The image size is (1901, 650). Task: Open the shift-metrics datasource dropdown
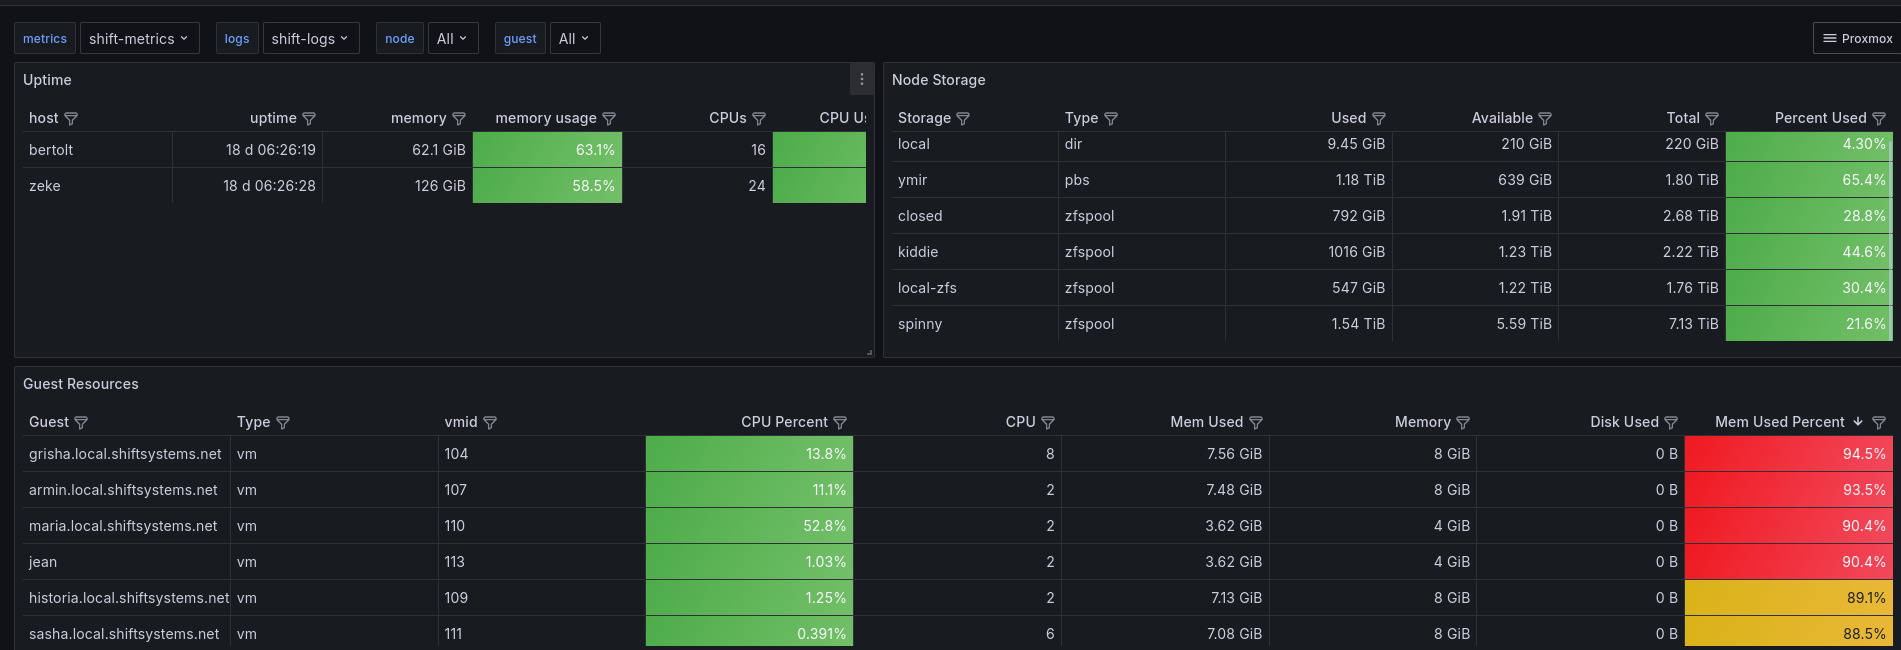click(x=139, y=39)
